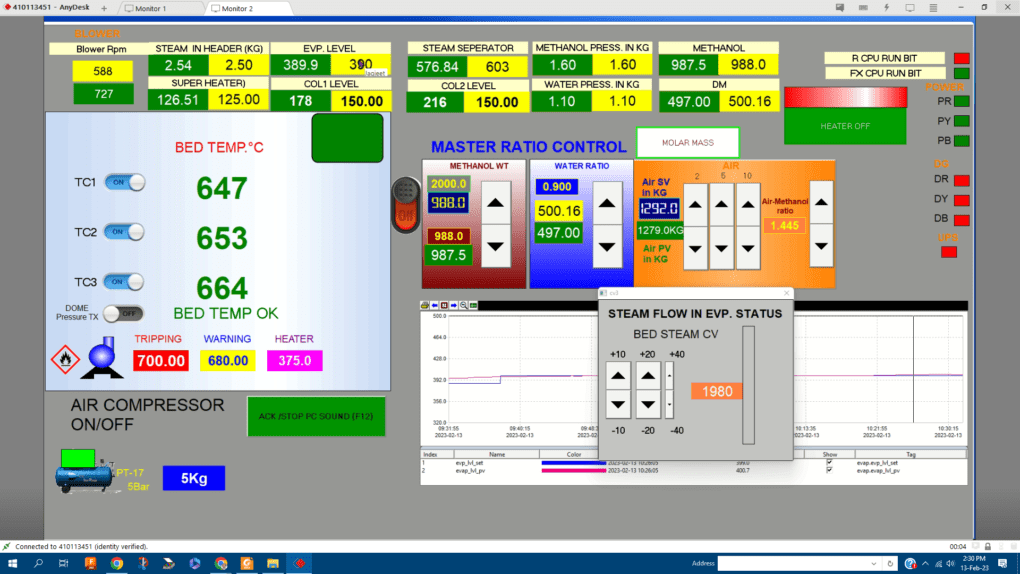The height and width of the screenshot is (574, 1020).
Task: Click taskbar search magnifier
Action: 38,564
